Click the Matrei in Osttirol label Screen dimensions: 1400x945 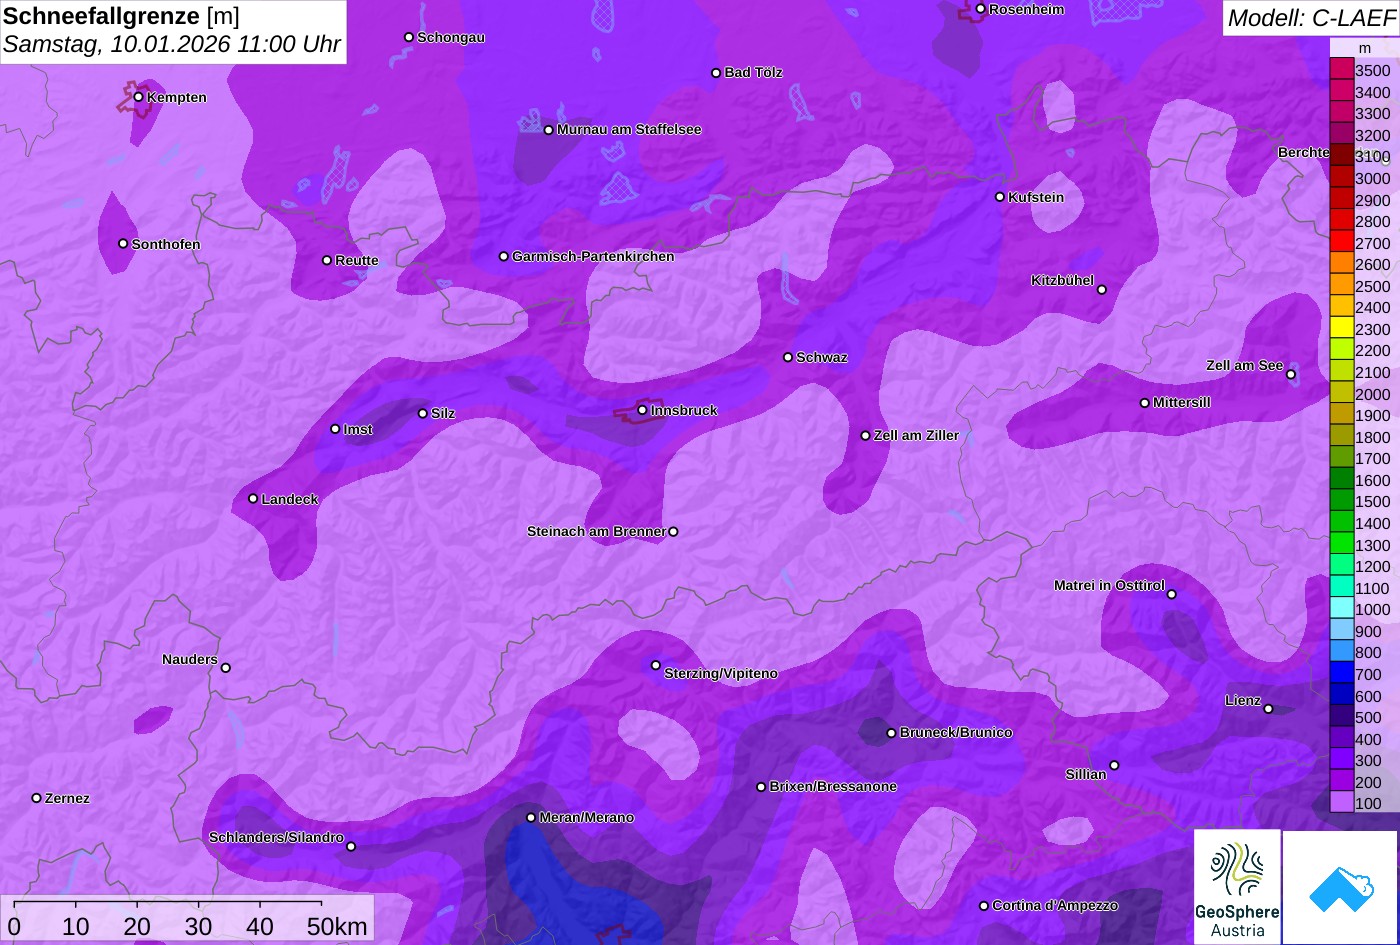tap(1109, 586)
